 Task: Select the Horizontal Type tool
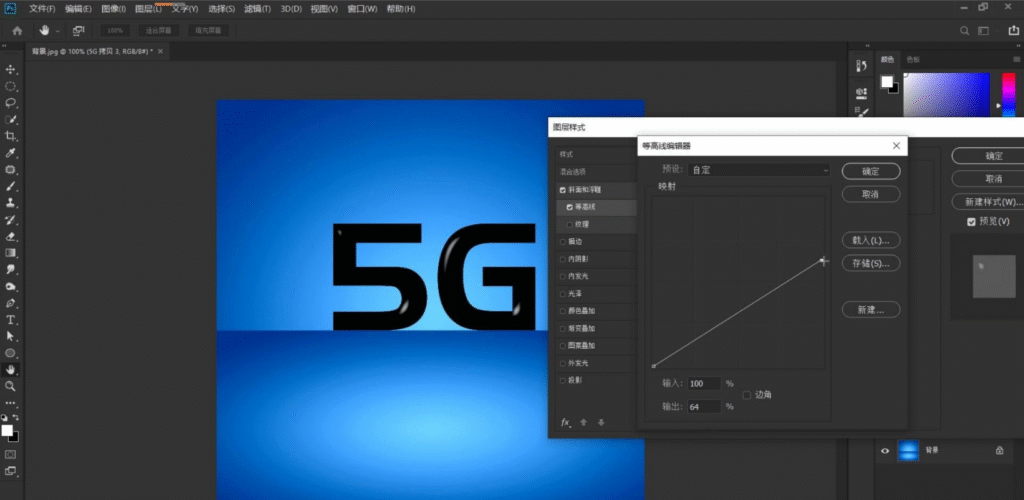[10, 320]
